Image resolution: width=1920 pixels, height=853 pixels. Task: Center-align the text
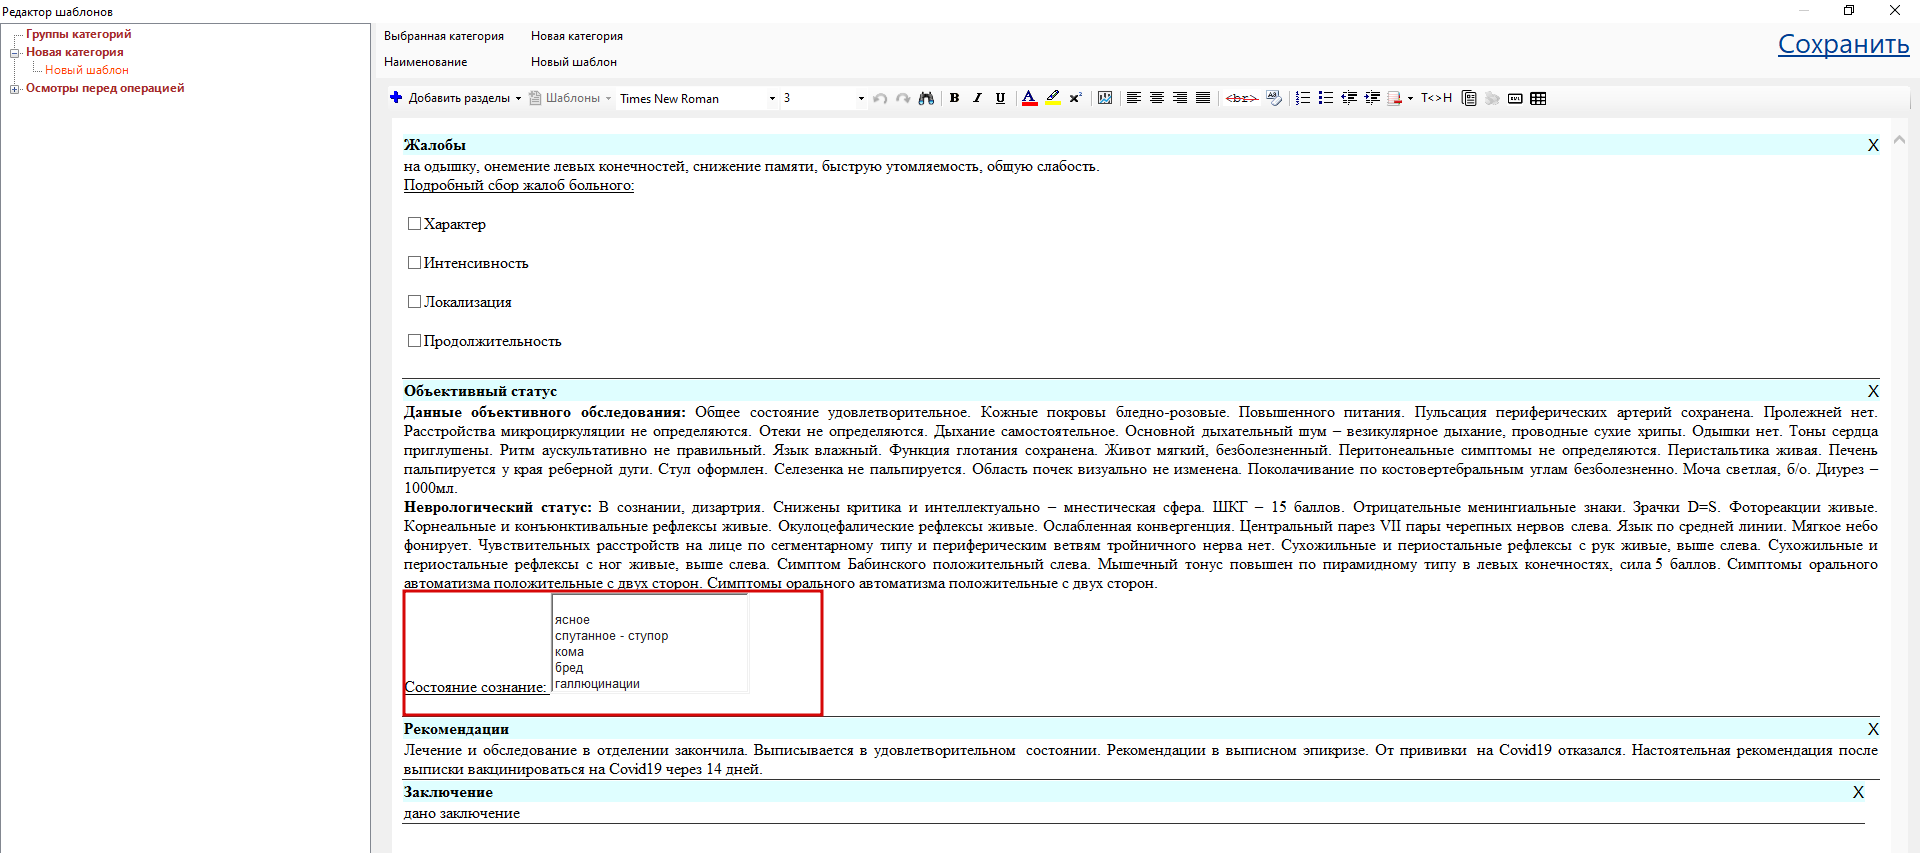coord(1157,98)
